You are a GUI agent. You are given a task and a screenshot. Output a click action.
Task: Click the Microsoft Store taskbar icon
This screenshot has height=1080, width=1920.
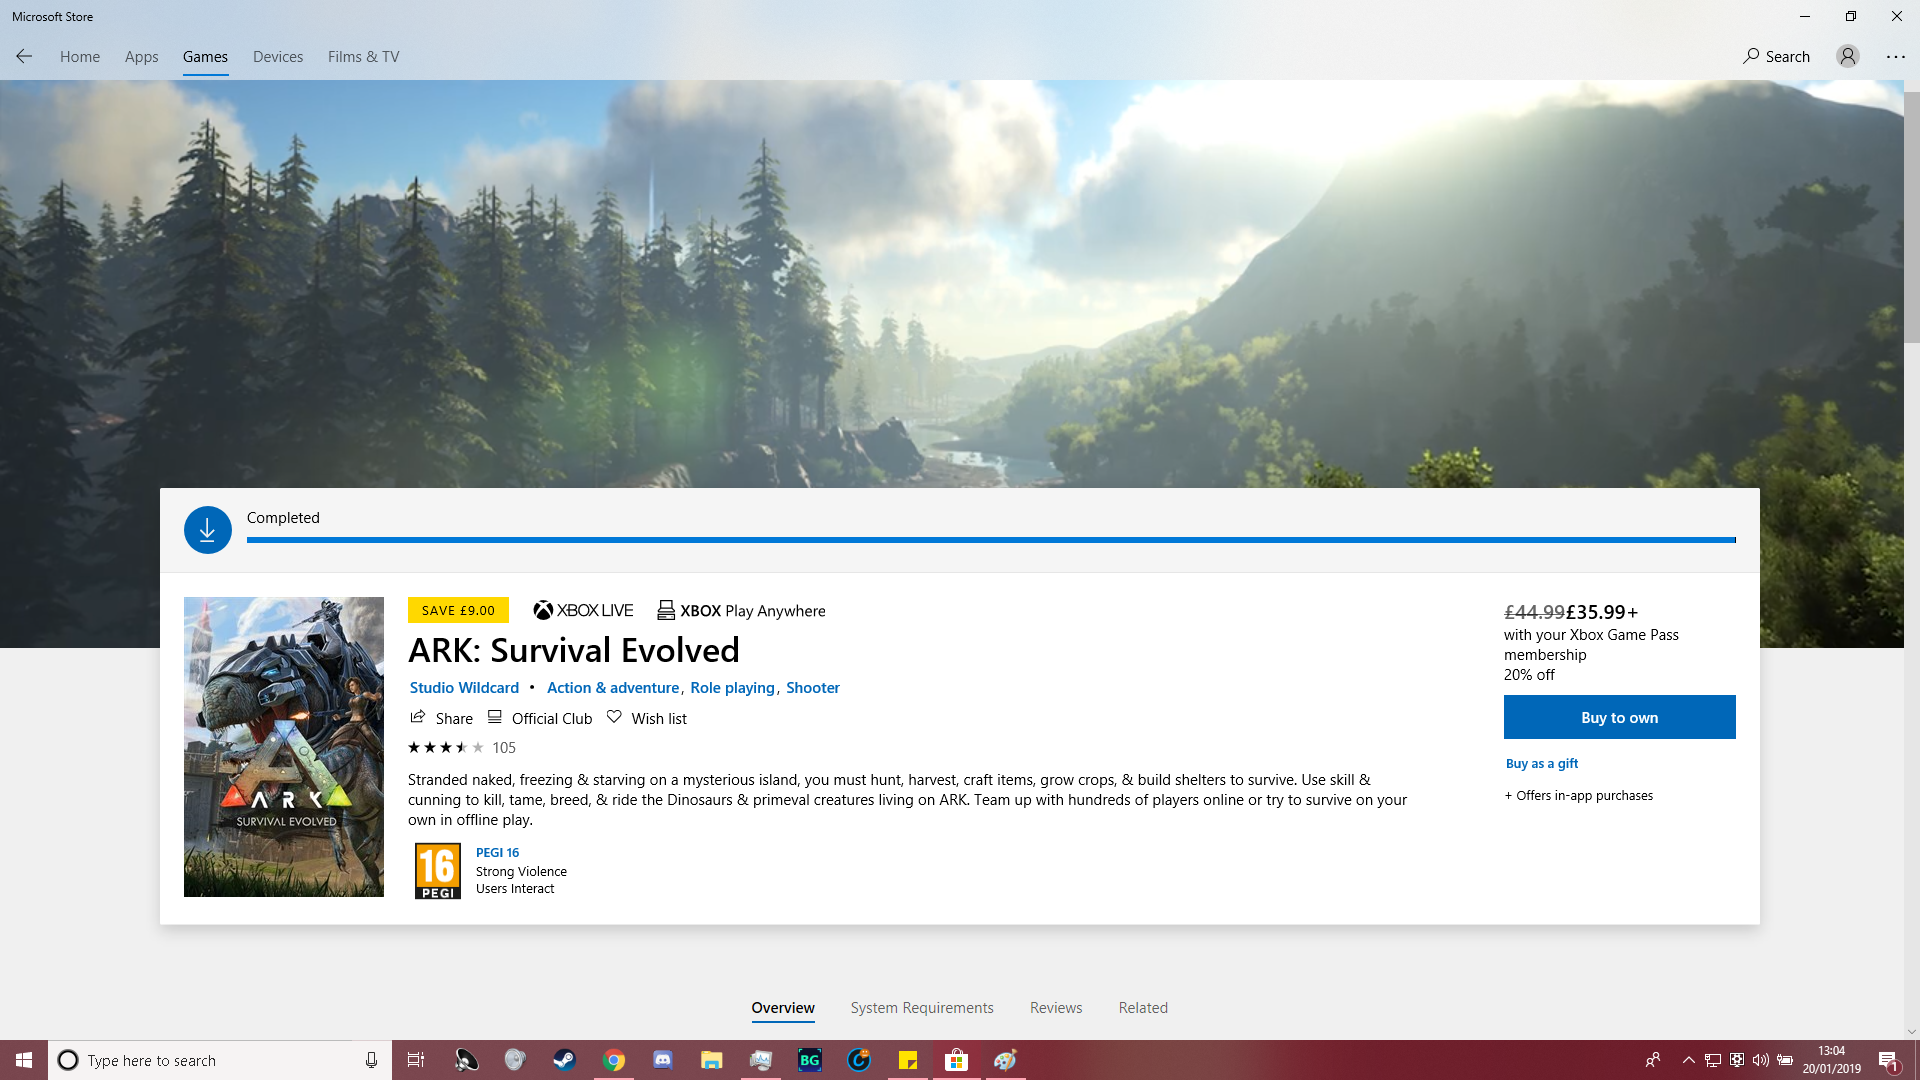tap(956, 1060)
